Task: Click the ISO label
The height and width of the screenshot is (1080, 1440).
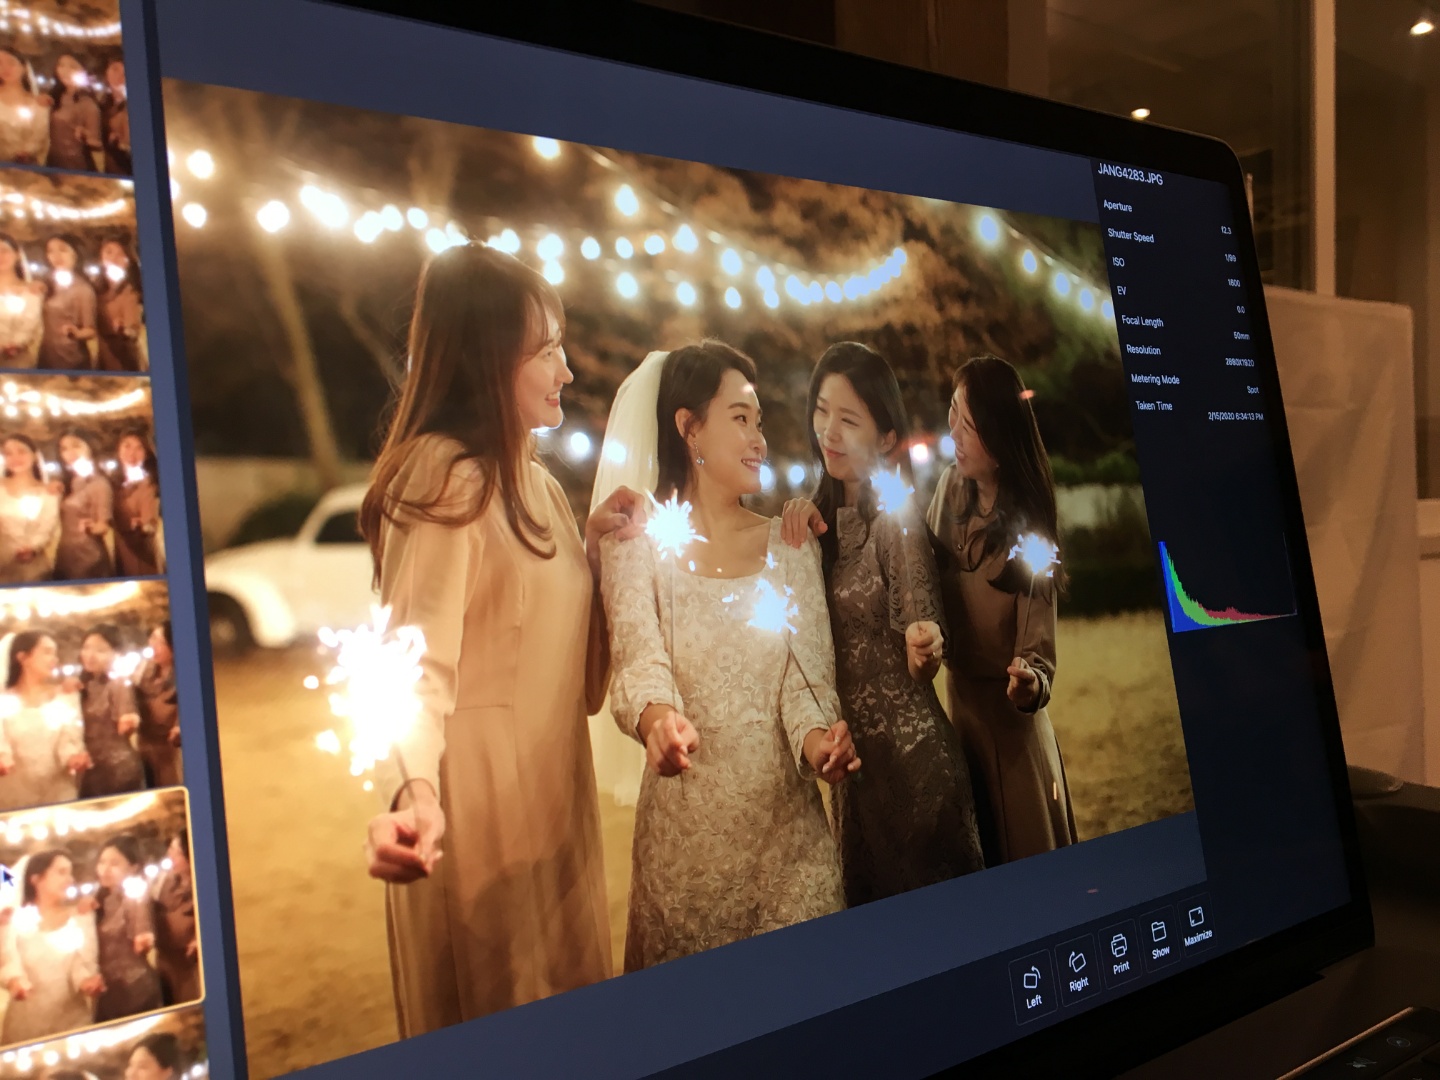Action: click(x=1118, y=262)
